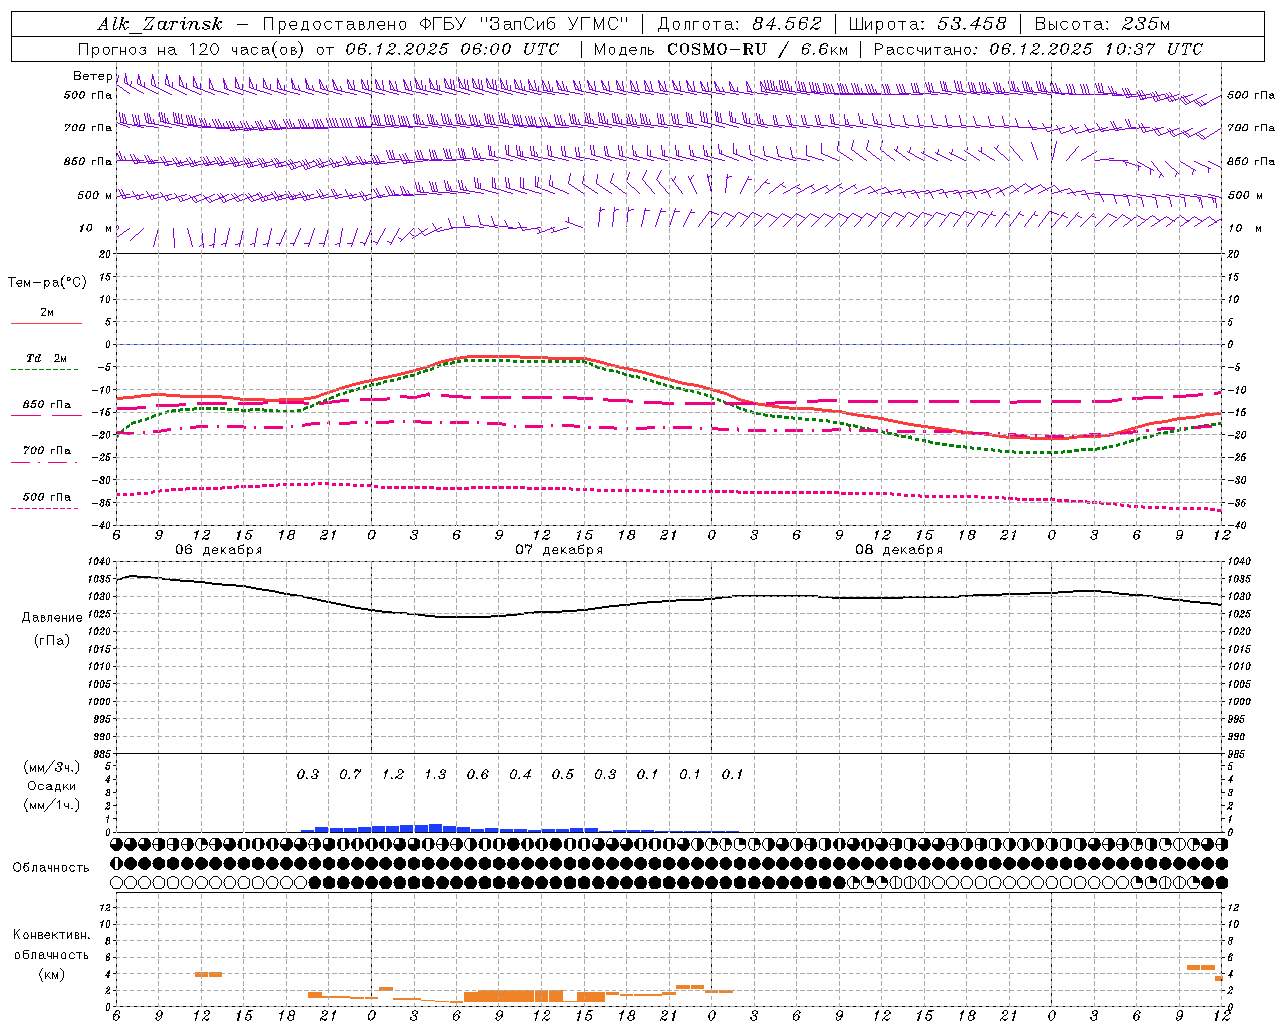Image resolution: width=1280 pixels, height=1024 pixels.
Task: Click the 07 декабря date label
Action: click(x=559, y=550)
